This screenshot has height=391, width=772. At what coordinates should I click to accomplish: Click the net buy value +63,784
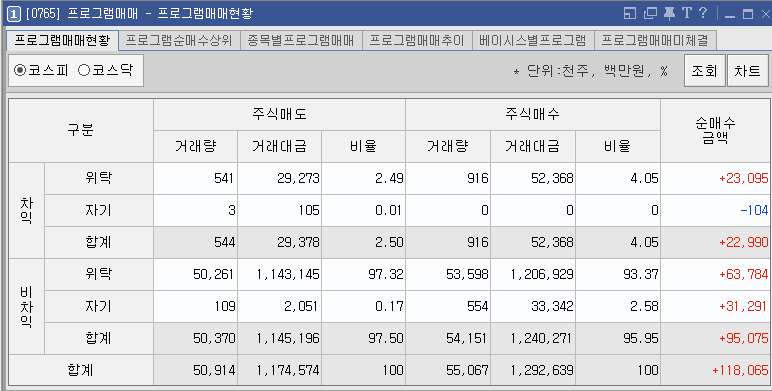point(715,274)
